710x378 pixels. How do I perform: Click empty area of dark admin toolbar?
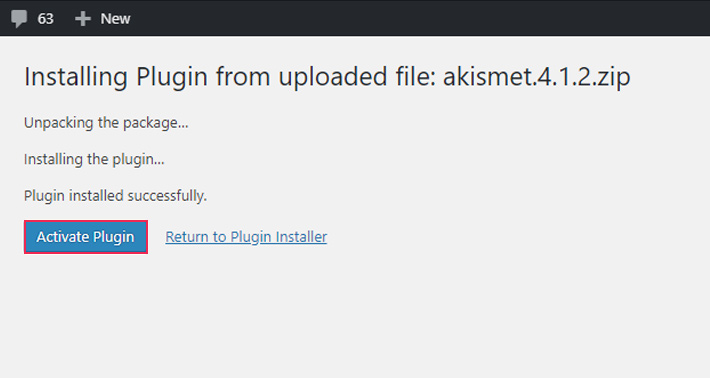408,18
